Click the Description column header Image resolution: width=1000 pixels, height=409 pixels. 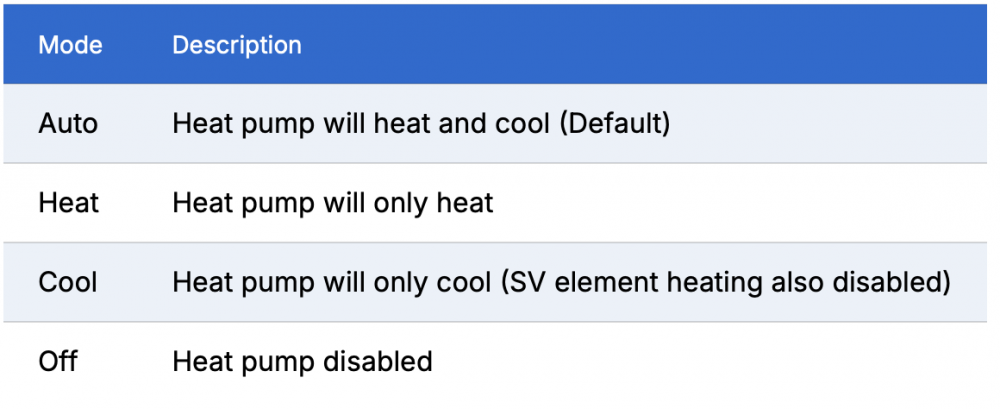click(237, 45)
